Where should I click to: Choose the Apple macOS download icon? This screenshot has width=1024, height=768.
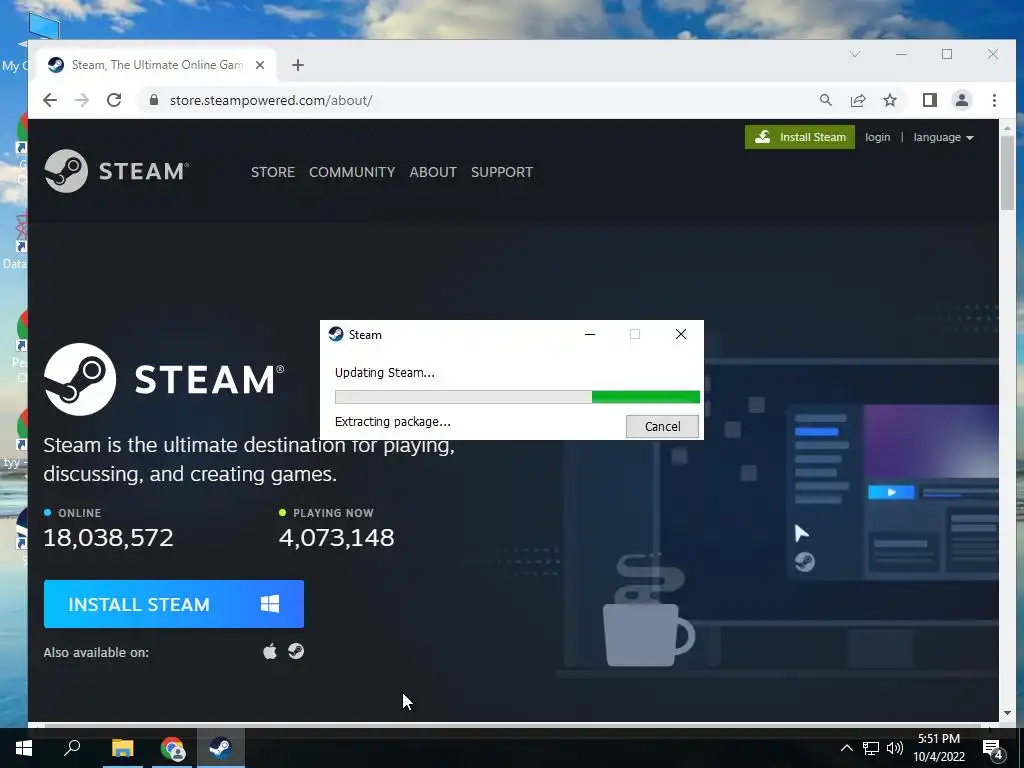270,651
